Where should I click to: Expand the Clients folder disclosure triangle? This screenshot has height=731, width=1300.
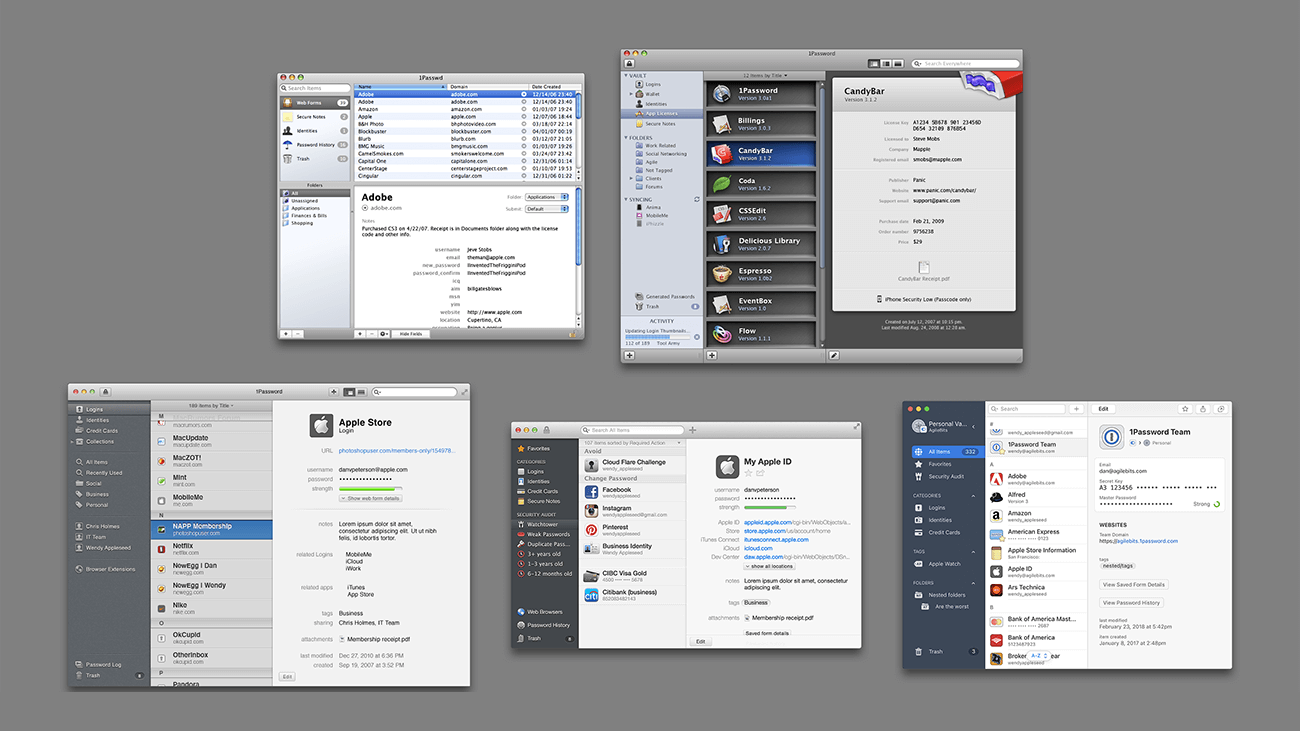(631, 178)
